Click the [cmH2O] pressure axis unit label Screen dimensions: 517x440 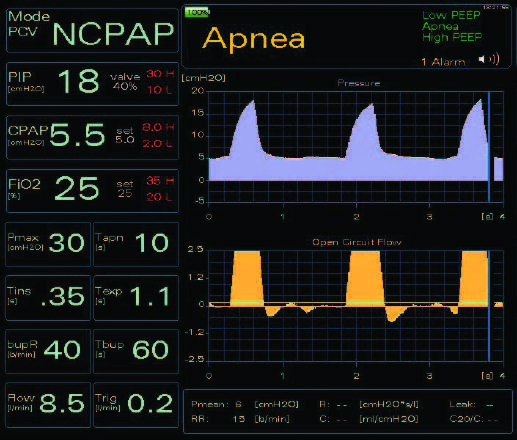[203, 78]
